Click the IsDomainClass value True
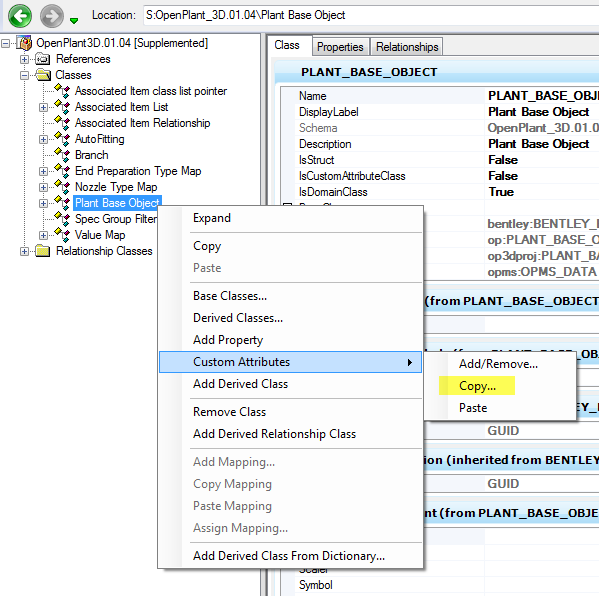Image resolution: width=599 pixels, height=596 pixels. [x=501, y=192]
